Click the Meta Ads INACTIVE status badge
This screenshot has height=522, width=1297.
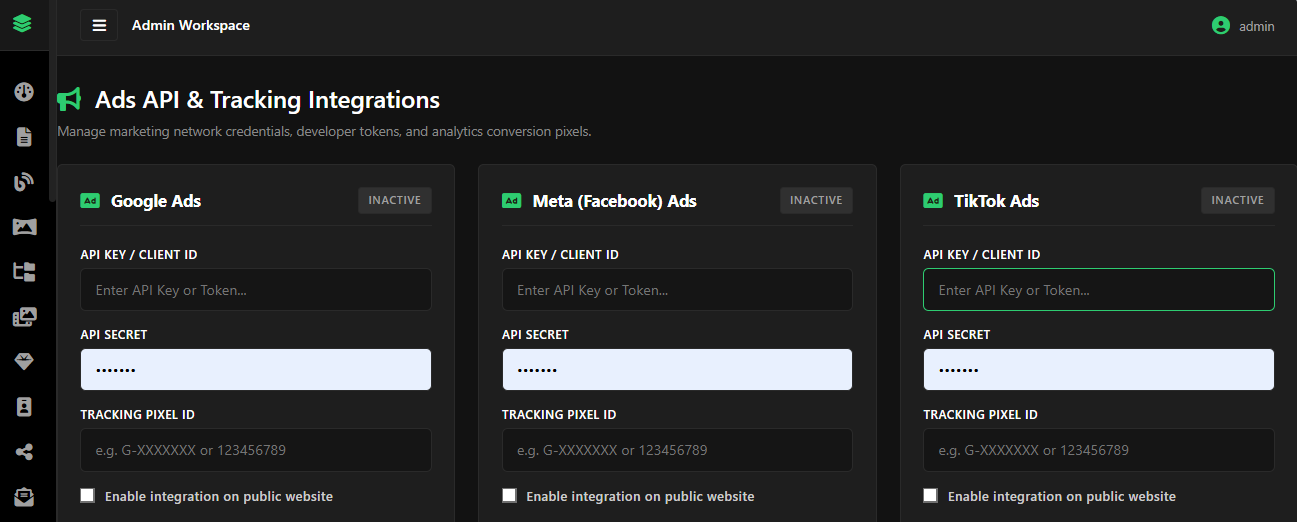(816, 200)
